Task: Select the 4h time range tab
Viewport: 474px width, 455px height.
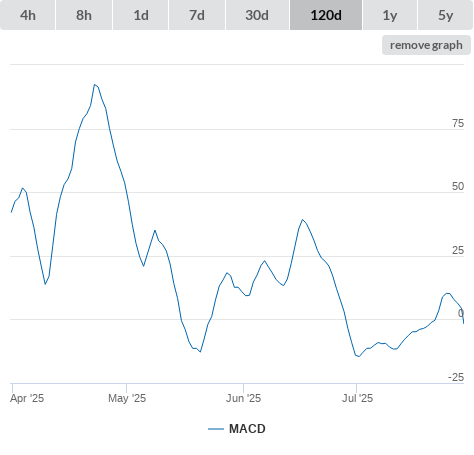Action: pyautogui.click(x=28, y=15)
